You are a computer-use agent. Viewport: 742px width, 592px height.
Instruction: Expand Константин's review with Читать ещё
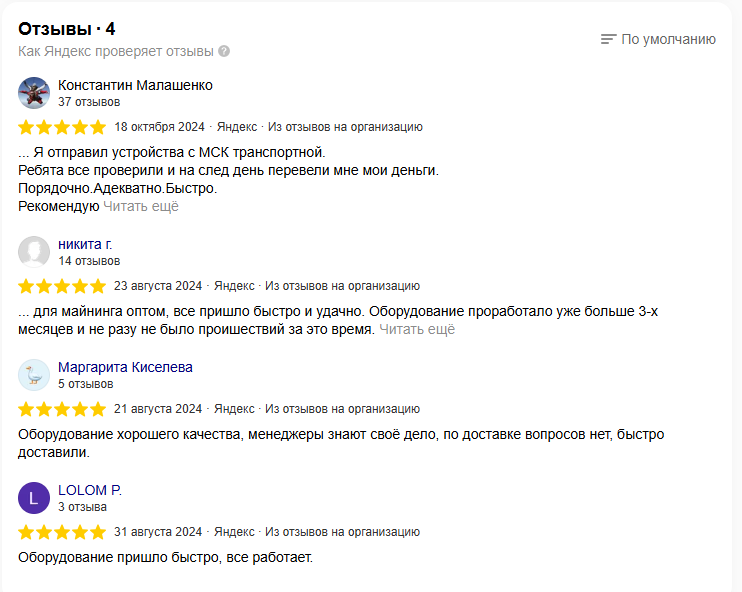pyautogui.click(x=141, y=206)
